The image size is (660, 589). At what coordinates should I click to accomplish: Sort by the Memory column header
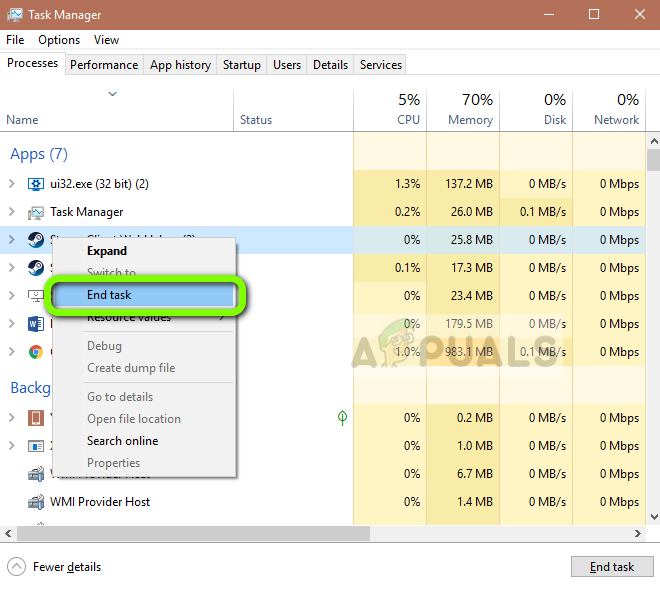463,111
